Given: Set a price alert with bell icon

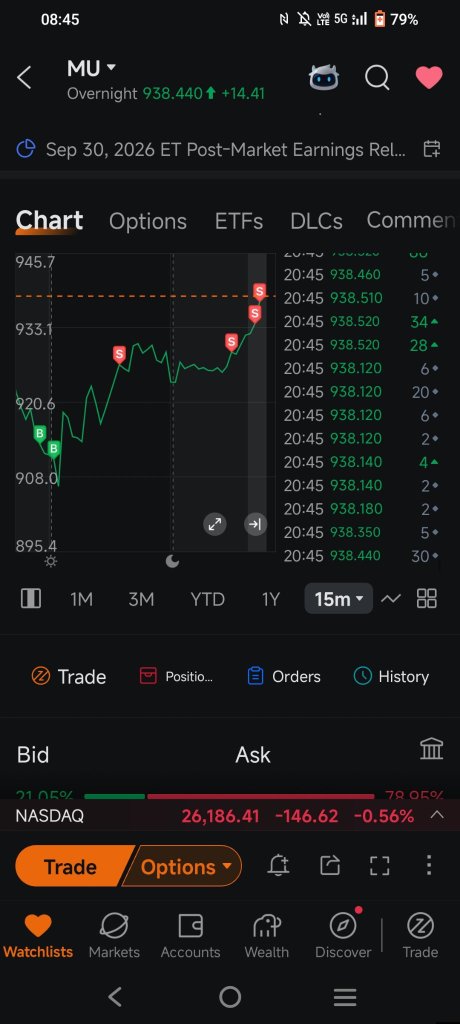Looking at the screenshot, I should (x=279, y=866).
